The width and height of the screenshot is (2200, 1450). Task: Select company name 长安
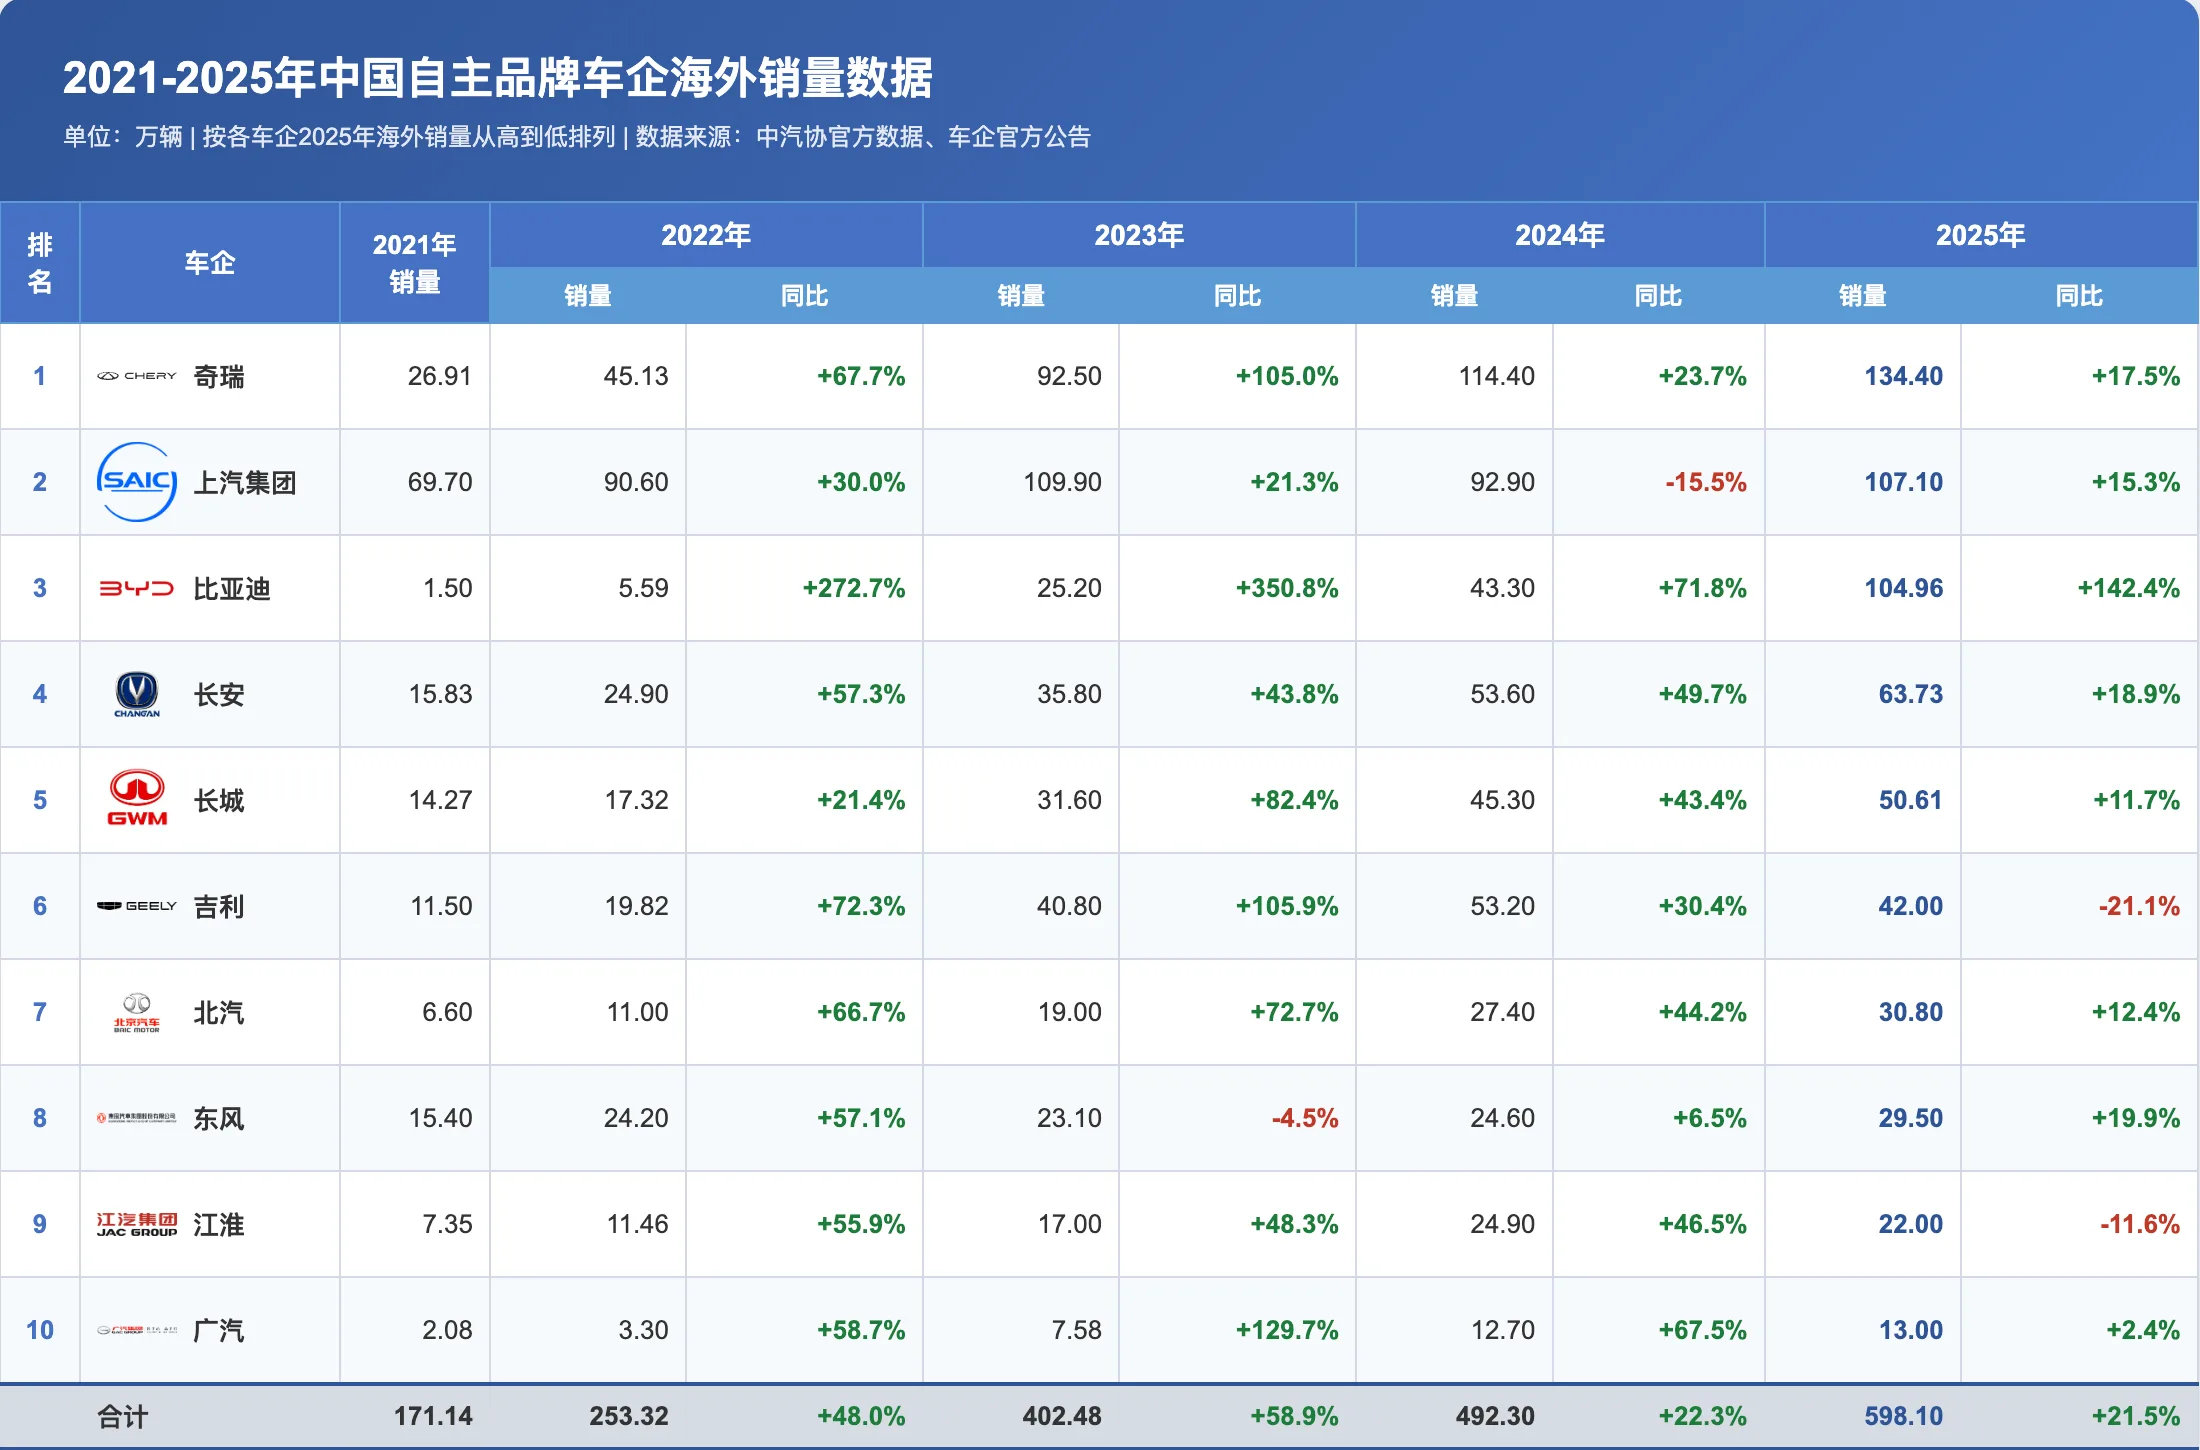coord(219,695)
